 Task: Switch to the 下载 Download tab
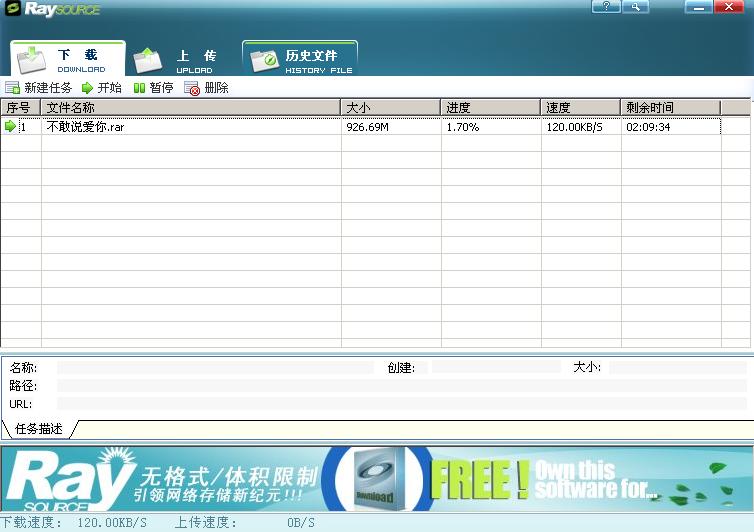[68, 60]
